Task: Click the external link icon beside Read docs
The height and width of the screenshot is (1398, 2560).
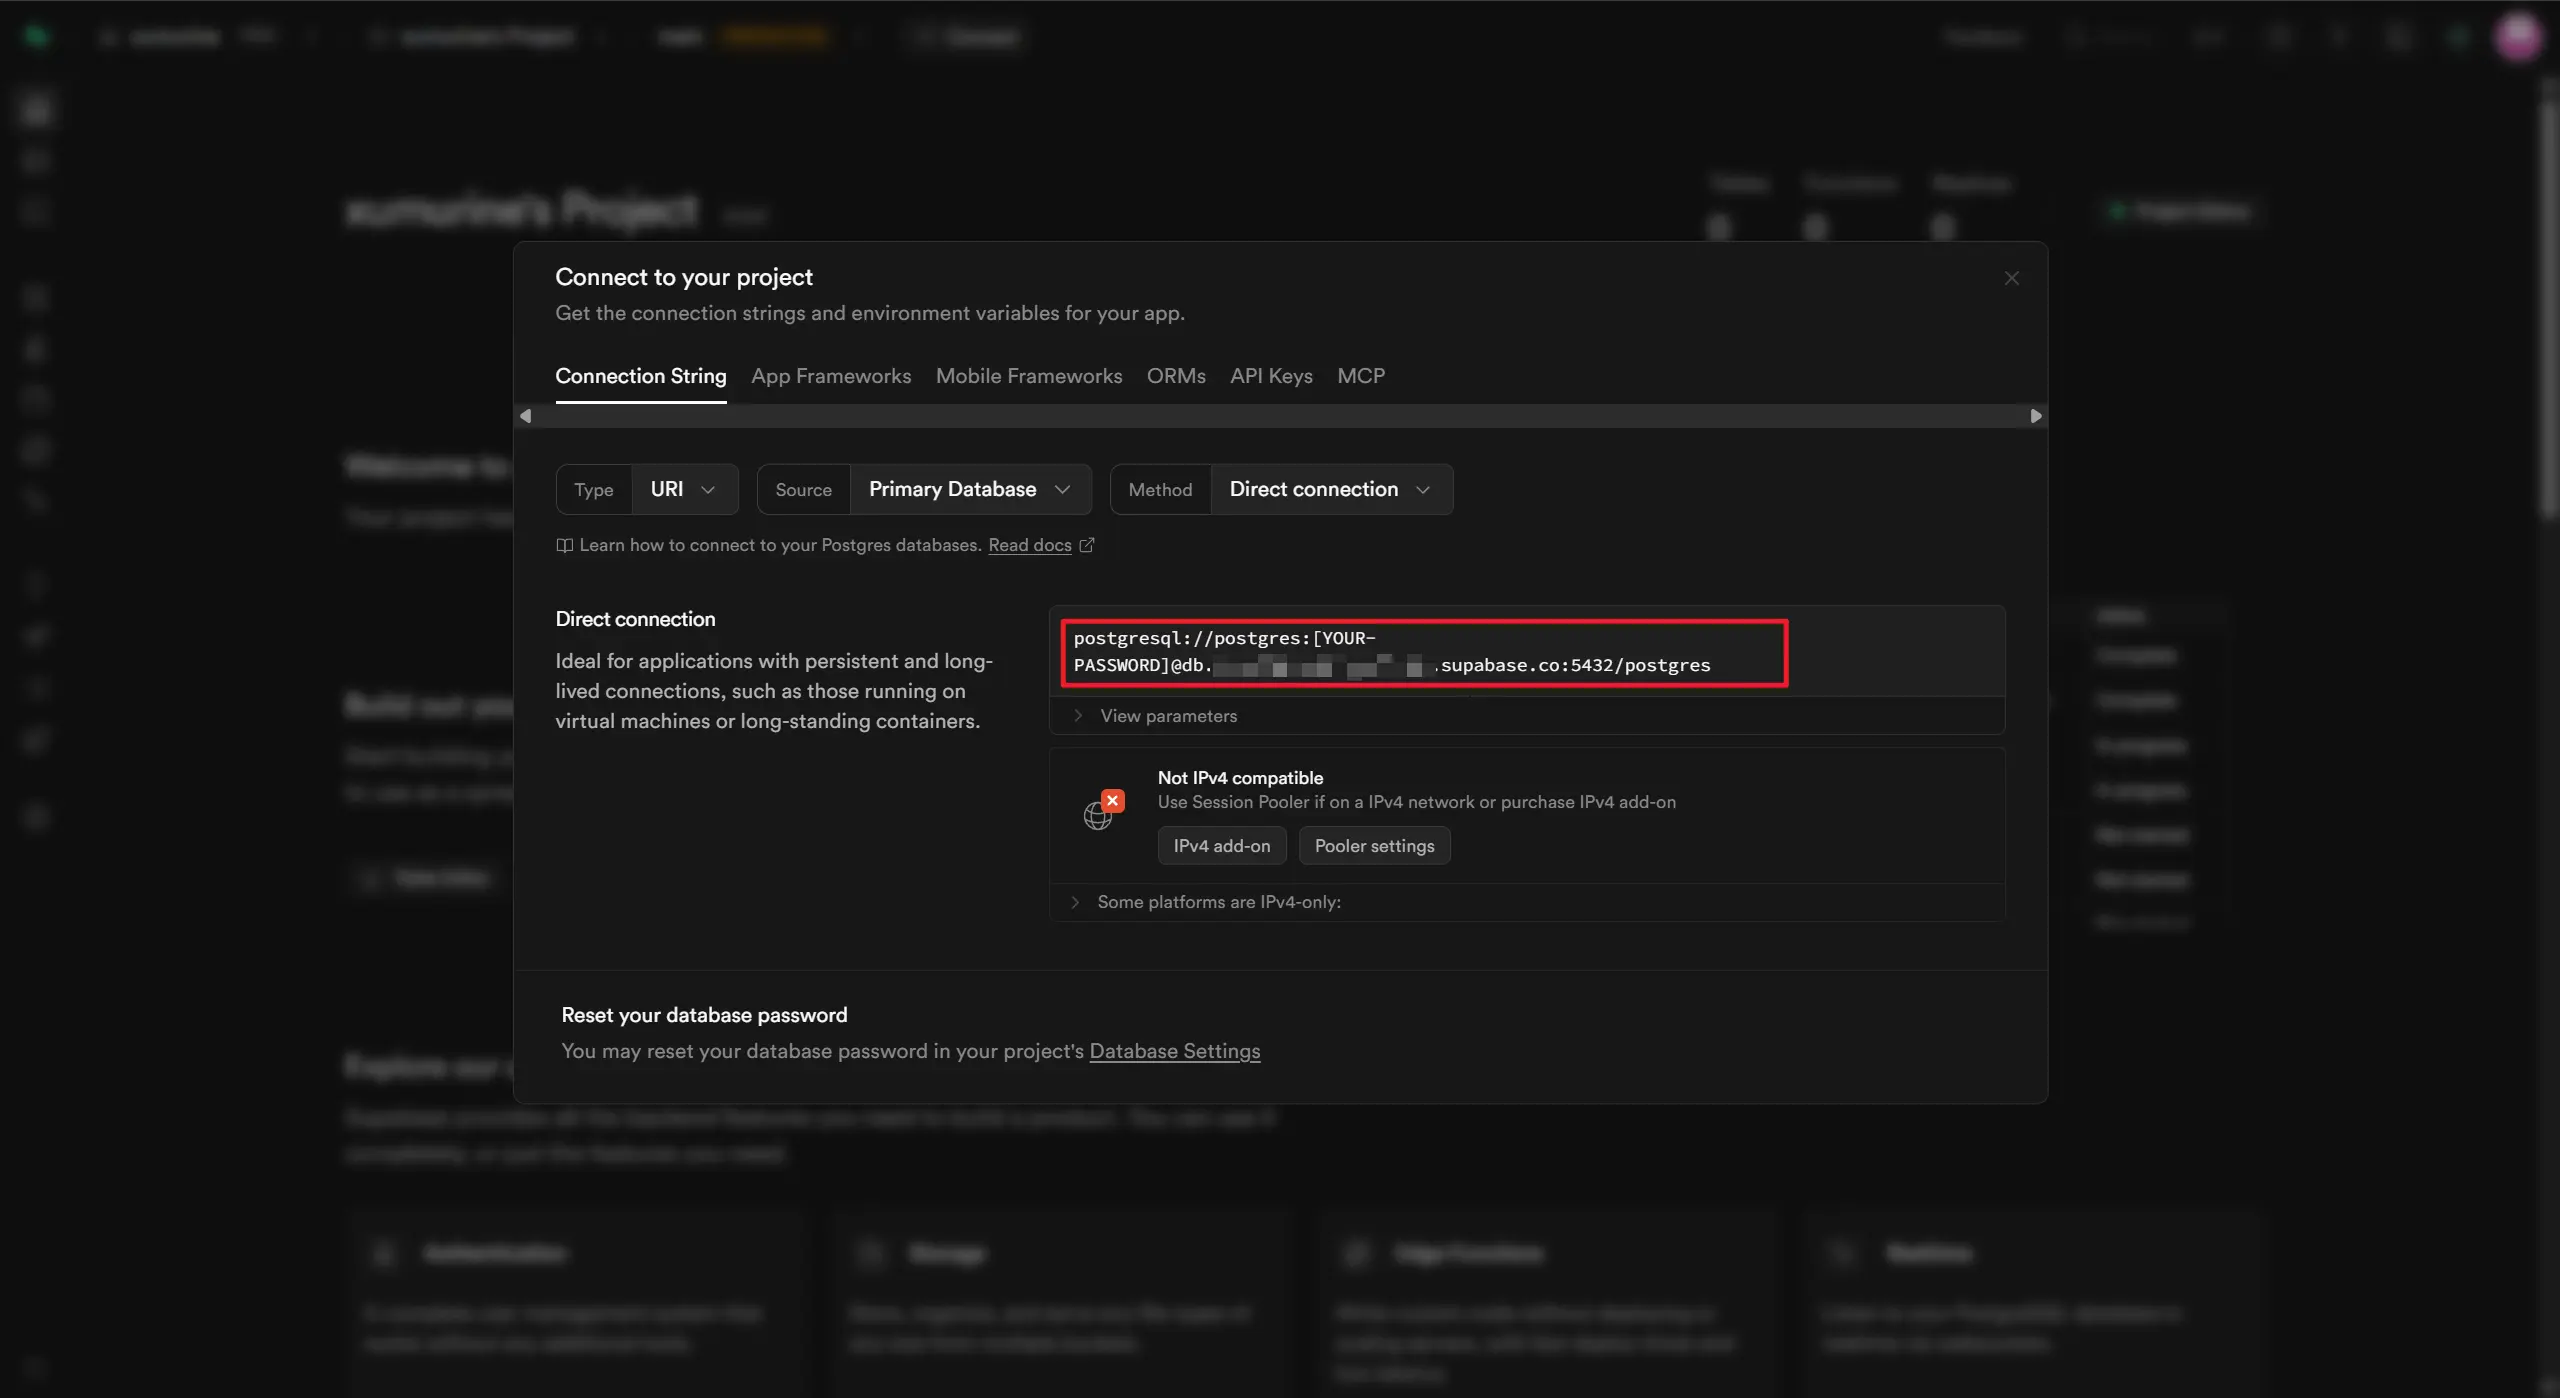Action: tap(1087, 545)
